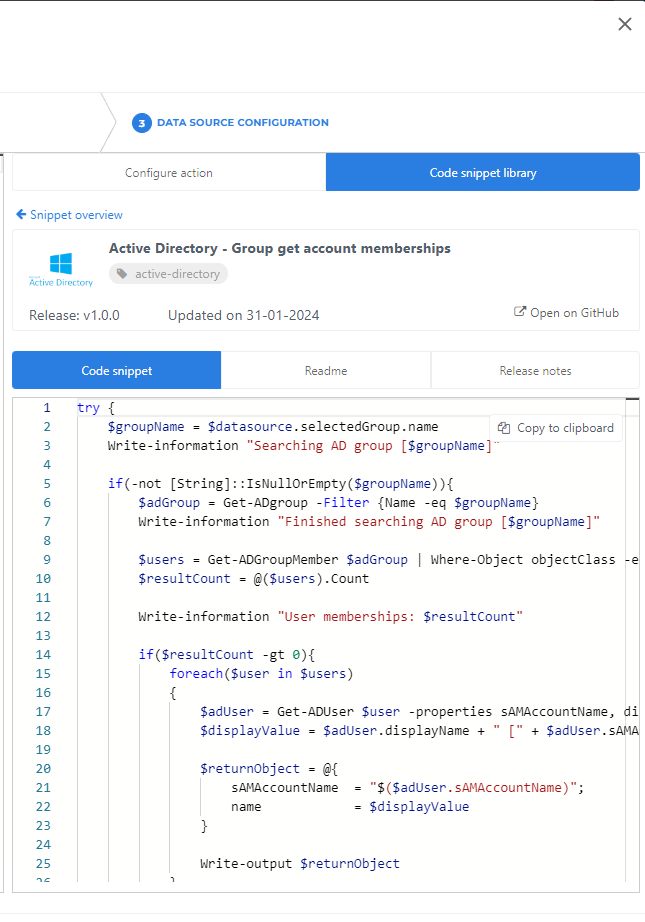Click '$returnObject = @{' on line 20

[x=269, y=769]
